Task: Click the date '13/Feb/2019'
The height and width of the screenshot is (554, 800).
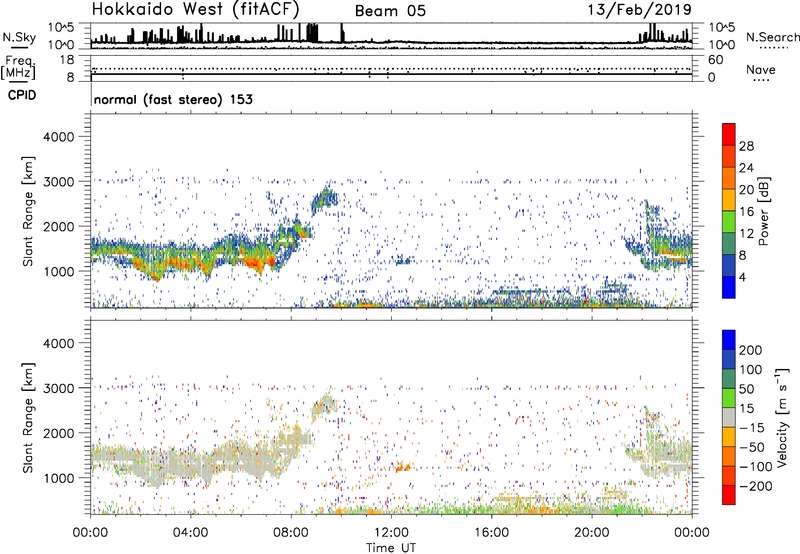Action: [640, 9]
